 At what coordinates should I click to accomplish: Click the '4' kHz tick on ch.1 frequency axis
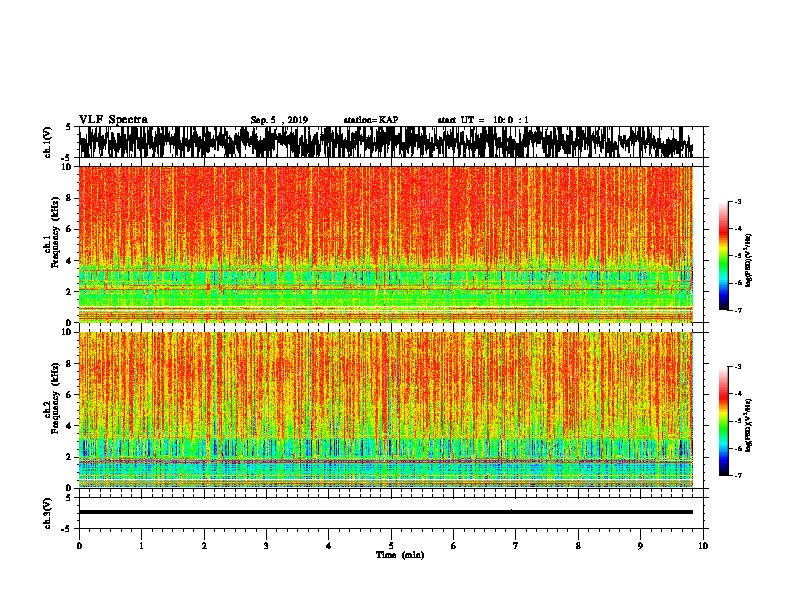(x=69, y=261)
